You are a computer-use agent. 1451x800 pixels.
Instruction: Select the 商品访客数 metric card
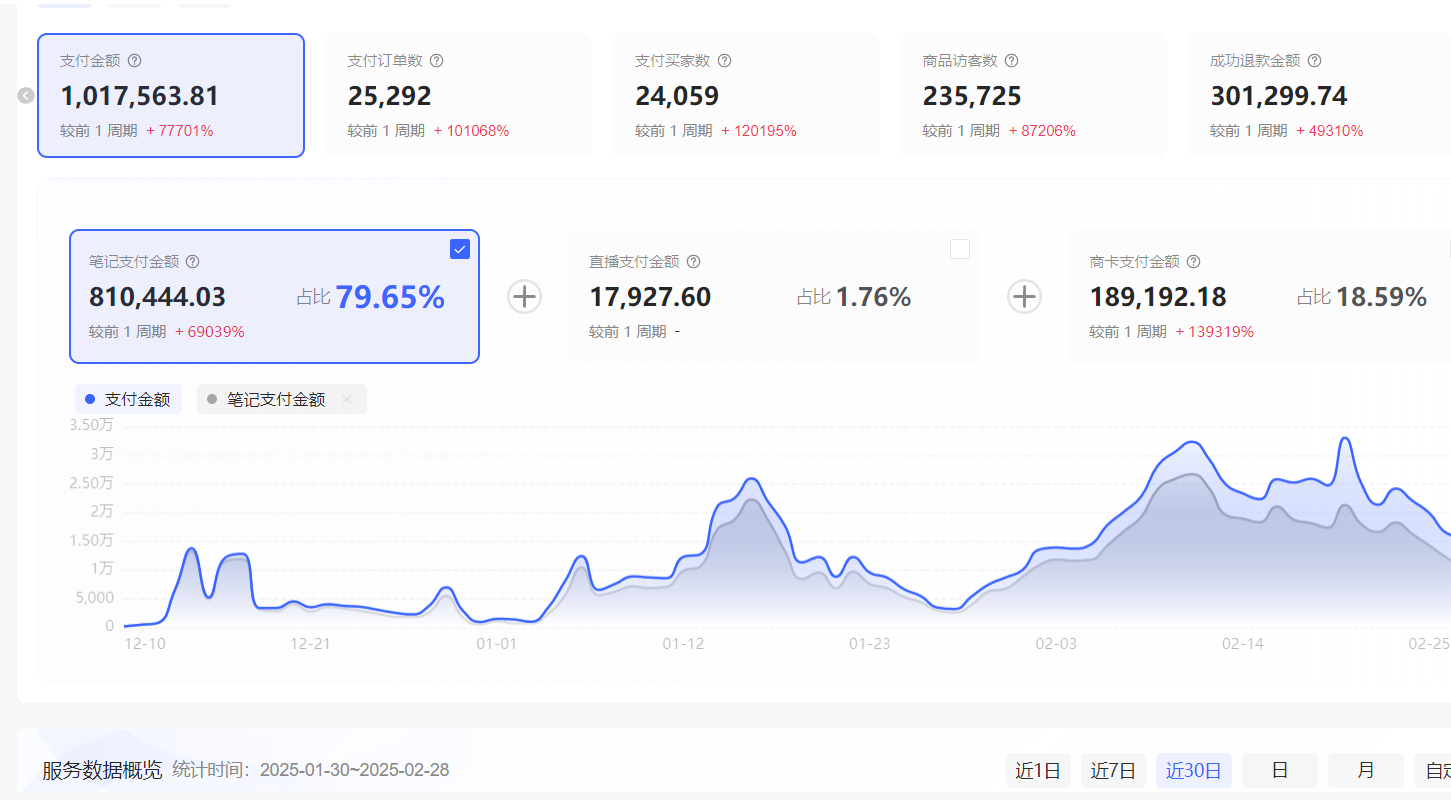point(1033,96)
